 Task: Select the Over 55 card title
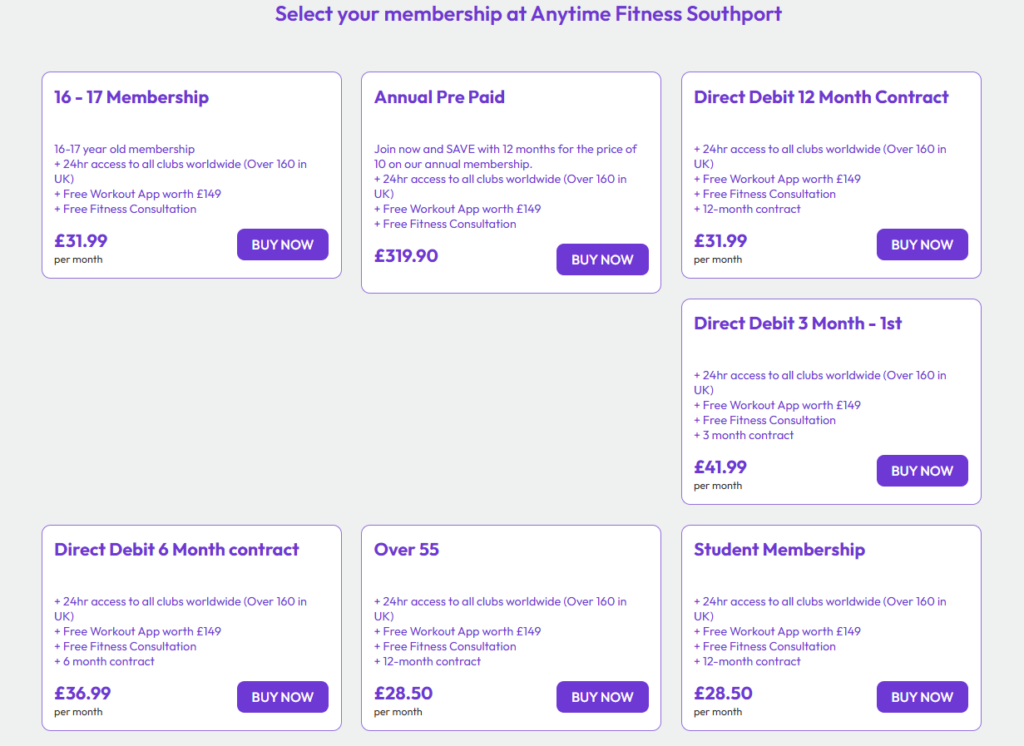click(x=406, y=549)
